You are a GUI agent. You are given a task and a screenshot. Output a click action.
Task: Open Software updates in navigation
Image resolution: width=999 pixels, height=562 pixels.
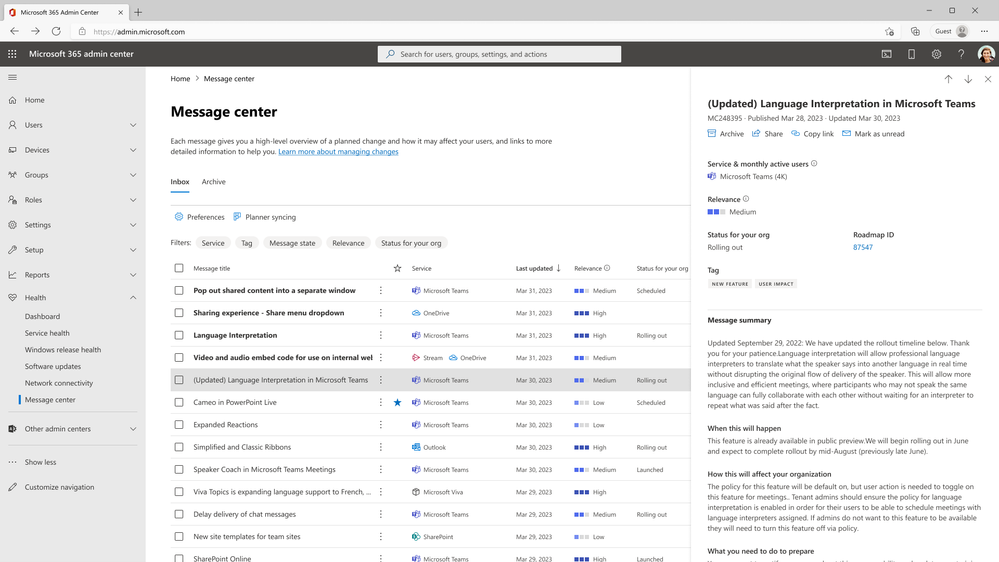tap(53, 366)
